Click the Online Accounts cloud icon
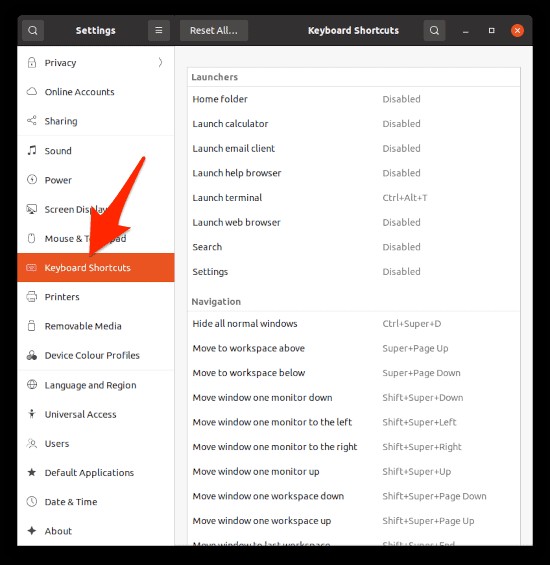Screen dimensions: 550x565 (32, 92)
